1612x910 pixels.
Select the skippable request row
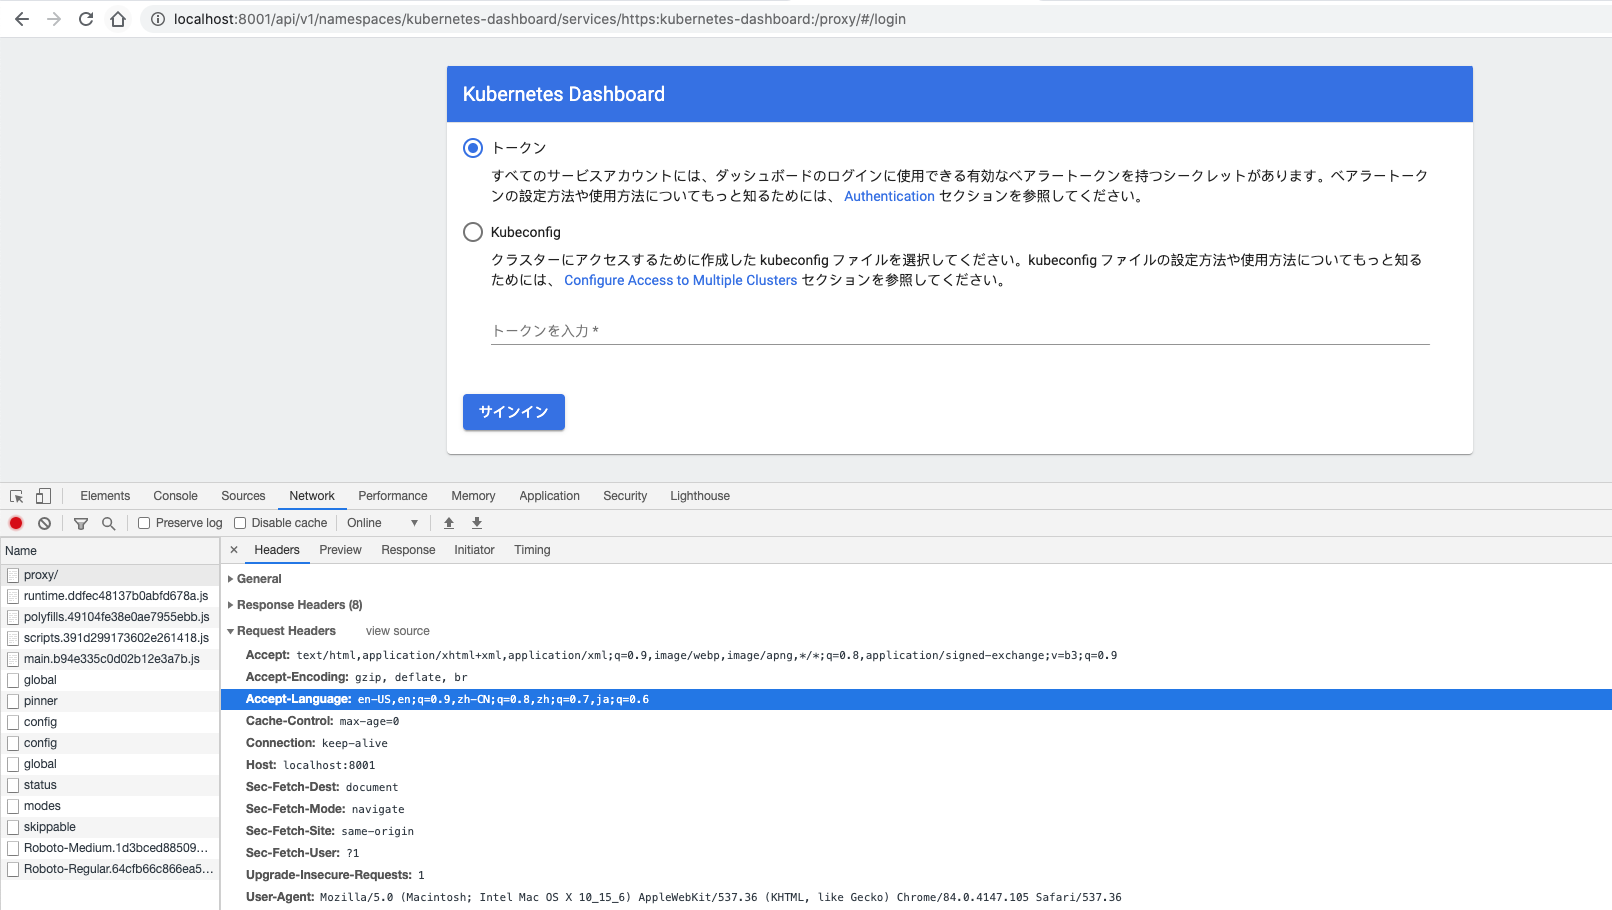point(110,827)
